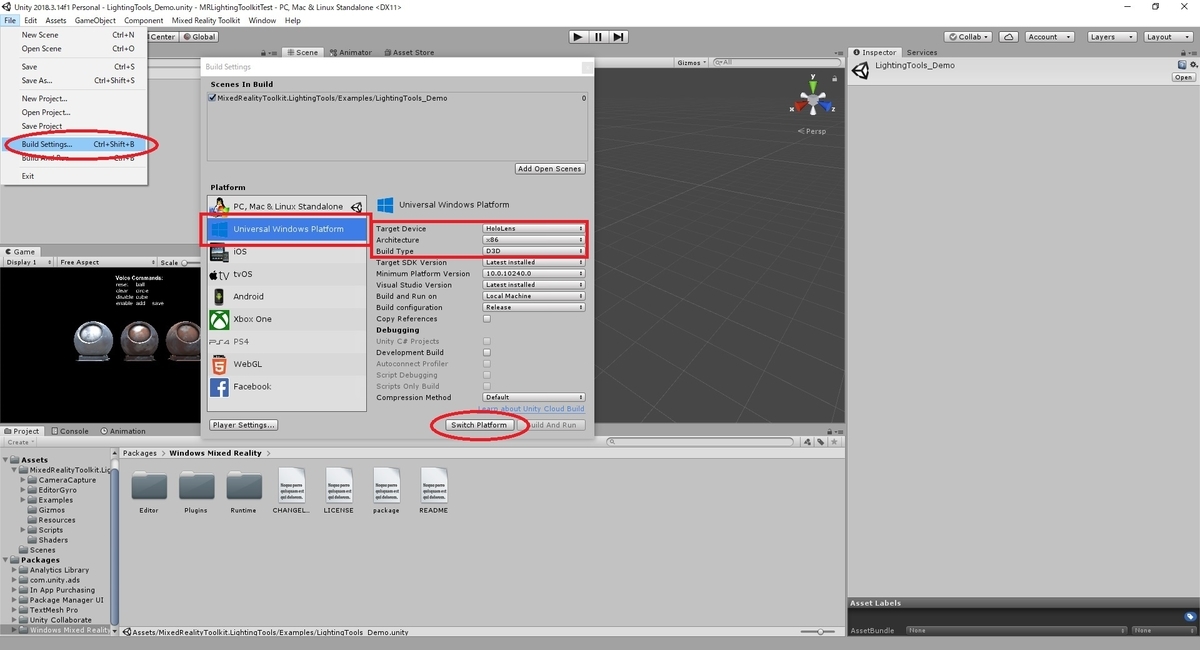The image size is (1200, 650).
Task: Select the package file icon
Action: [x=386, y=485]
